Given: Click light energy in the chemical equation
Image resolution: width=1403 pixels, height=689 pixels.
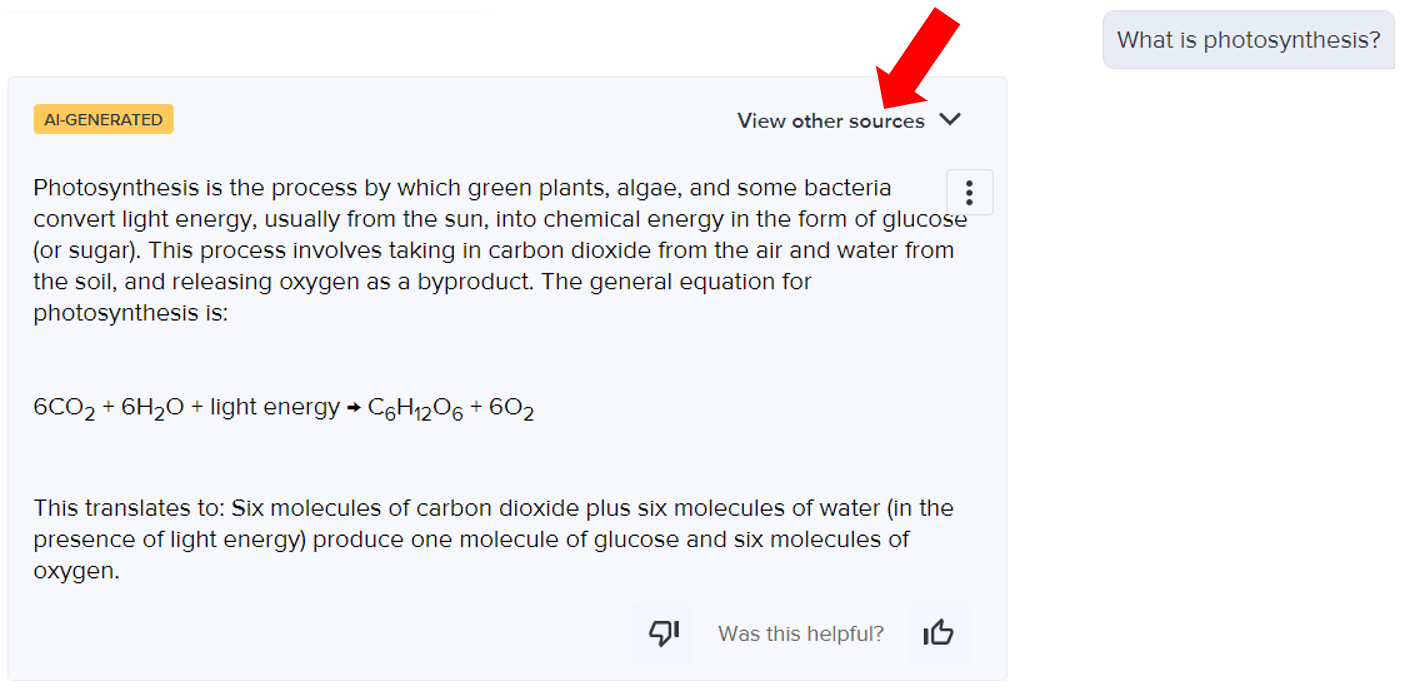Looking at the screenshot, I should [x=275, y=407].
